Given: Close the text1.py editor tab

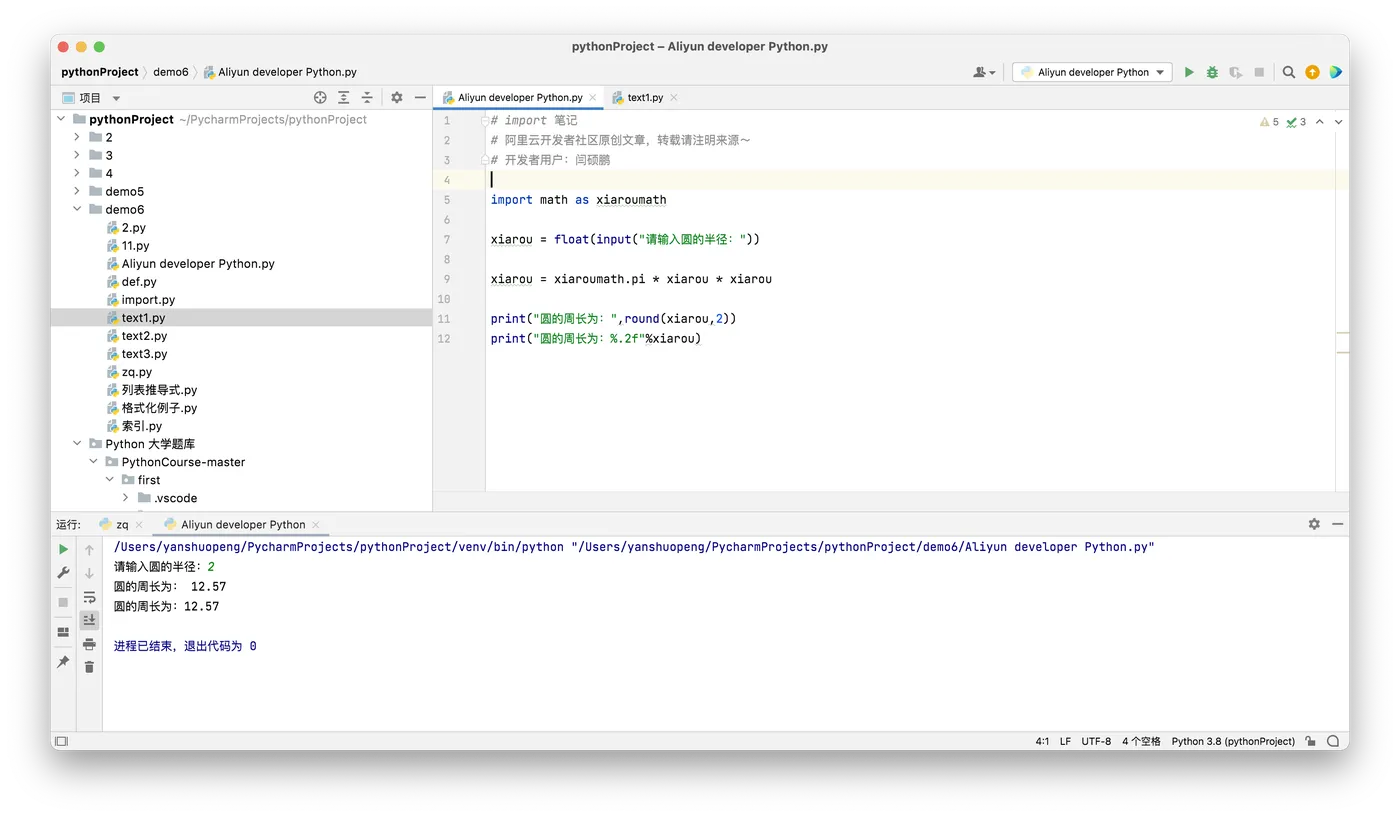Looking at the screenshot, I should (x=674, y=98).
